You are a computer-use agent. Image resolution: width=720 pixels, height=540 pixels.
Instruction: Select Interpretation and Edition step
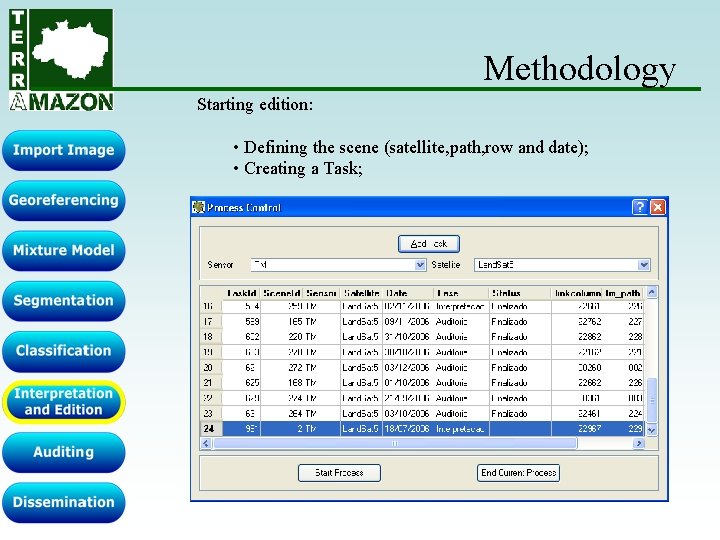[x=63, y=402]
